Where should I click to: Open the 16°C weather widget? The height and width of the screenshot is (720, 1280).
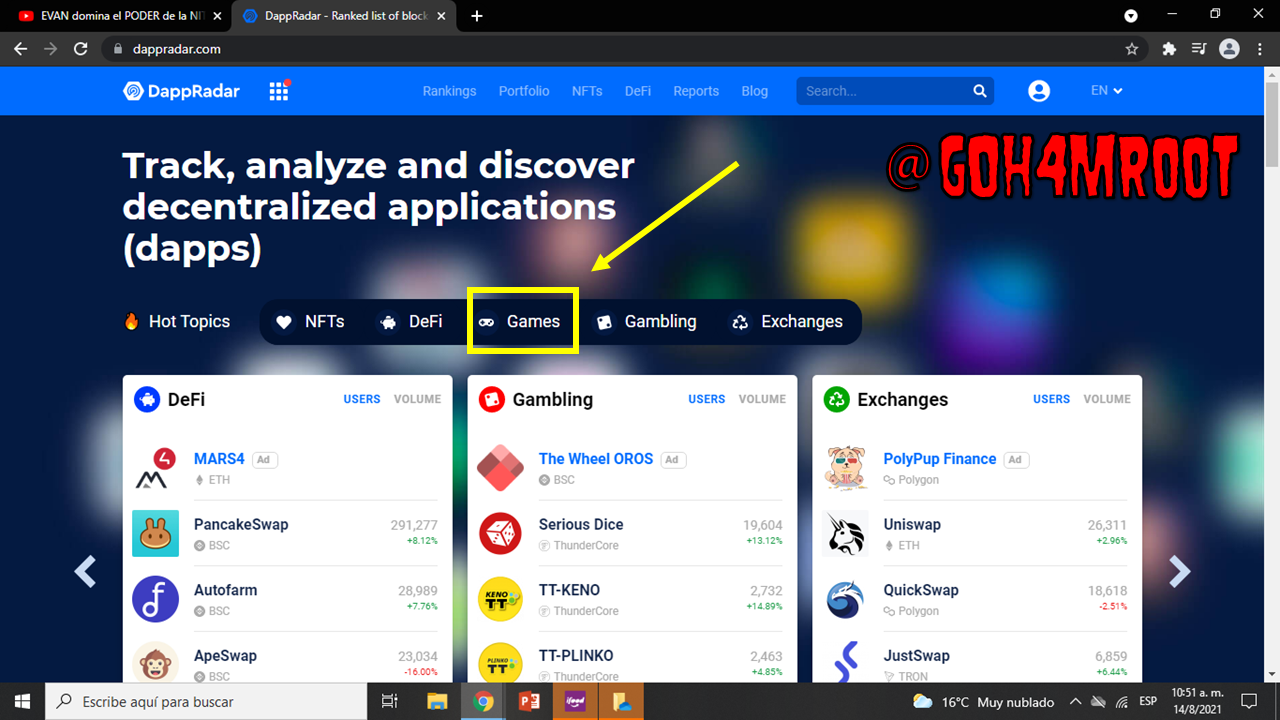pos(983,701)
